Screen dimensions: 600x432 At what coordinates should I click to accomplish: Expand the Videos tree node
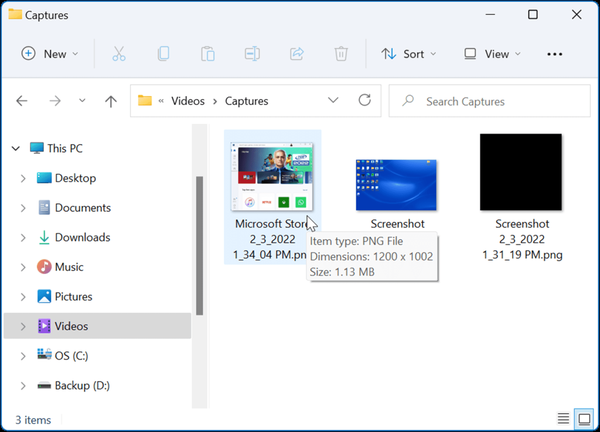coord(23,326)
